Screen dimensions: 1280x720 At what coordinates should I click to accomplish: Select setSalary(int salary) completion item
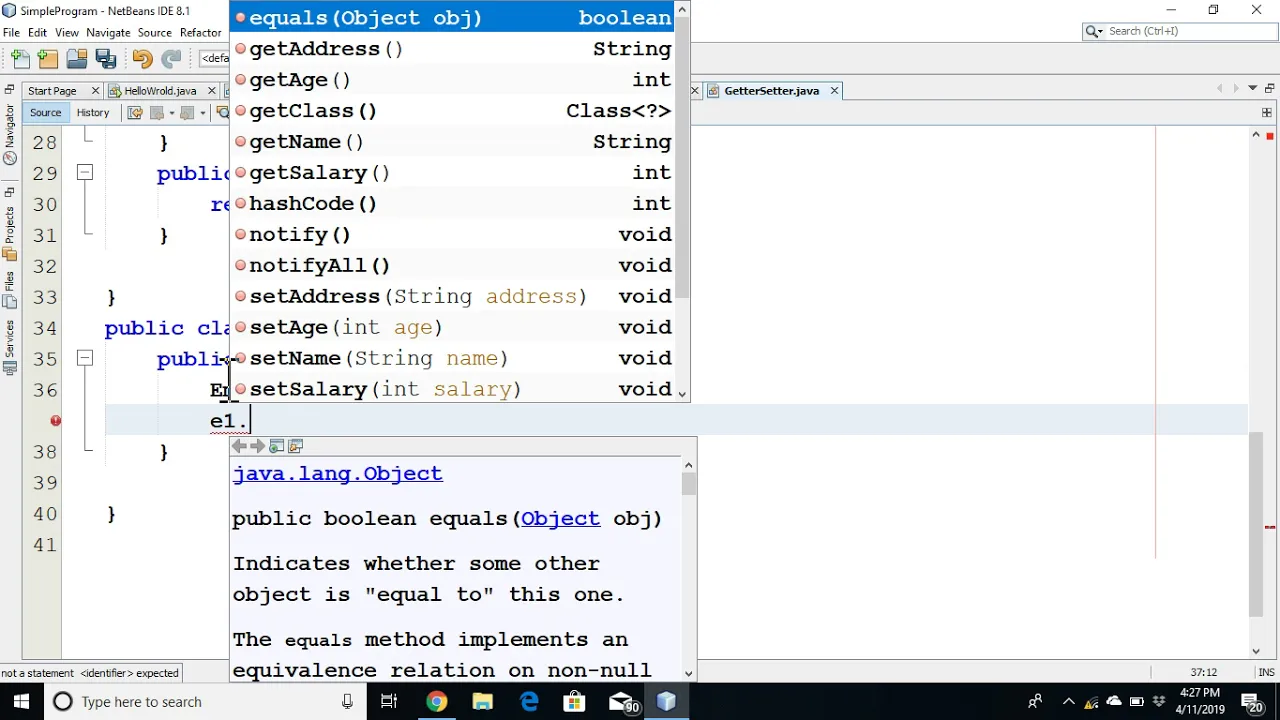point(454,389)
